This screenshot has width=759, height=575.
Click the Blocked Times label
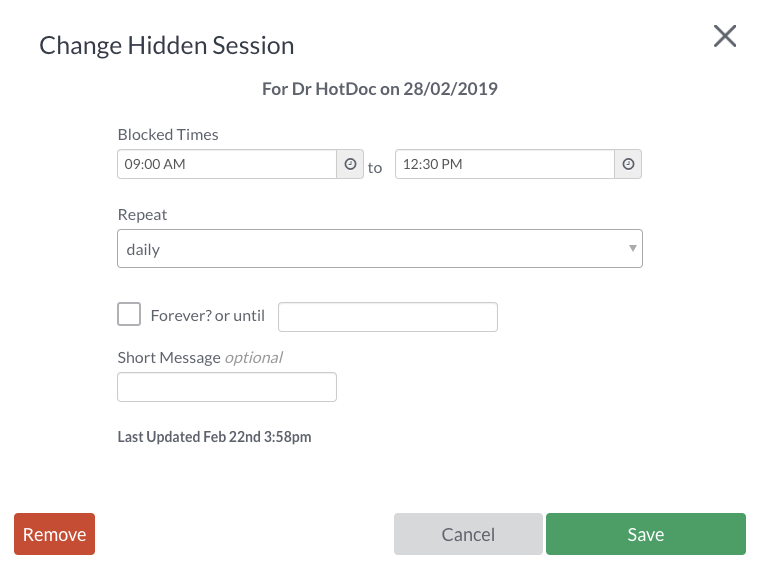tap(168, 135)
